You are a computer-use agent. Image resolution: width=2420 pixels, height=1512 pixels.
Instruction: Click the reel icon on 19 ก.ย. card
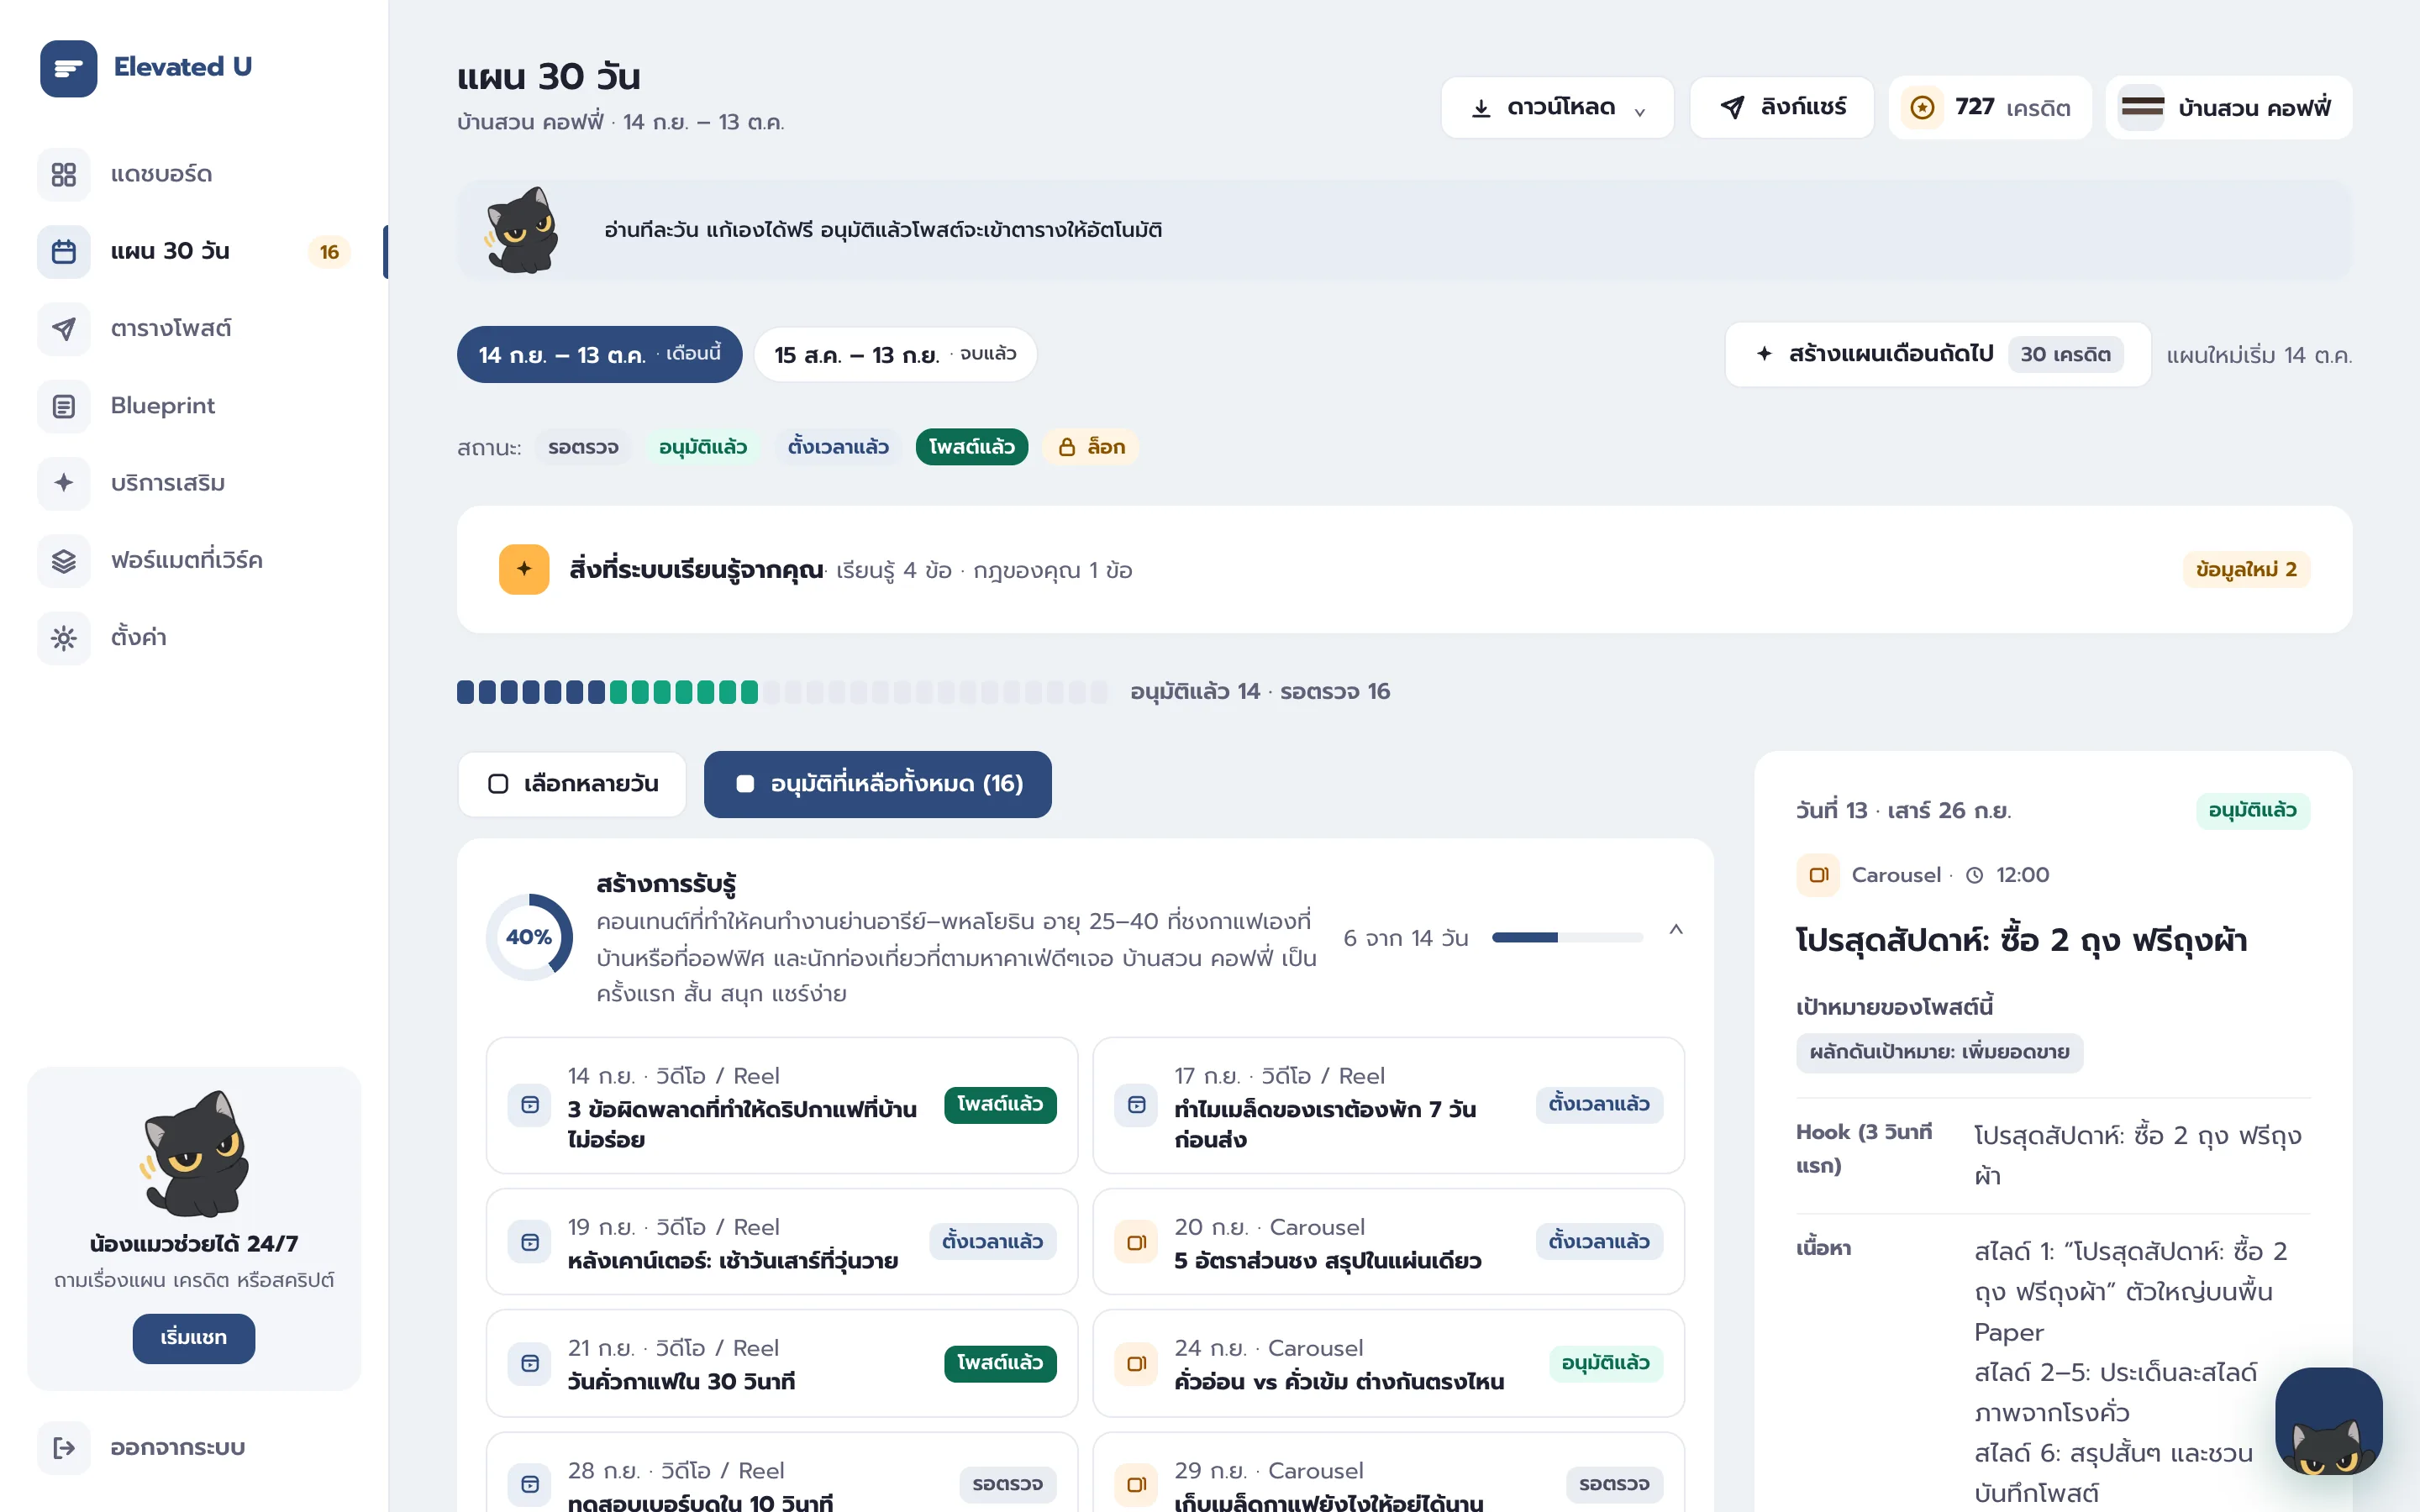pos(530,1242)
